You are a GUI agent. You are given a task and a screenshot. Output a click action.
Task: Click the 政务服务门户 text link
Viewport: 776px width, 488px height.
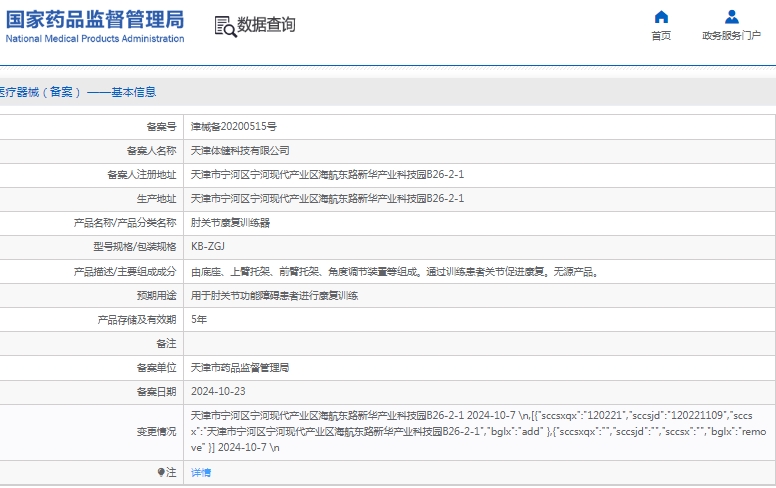pos(731,36)
